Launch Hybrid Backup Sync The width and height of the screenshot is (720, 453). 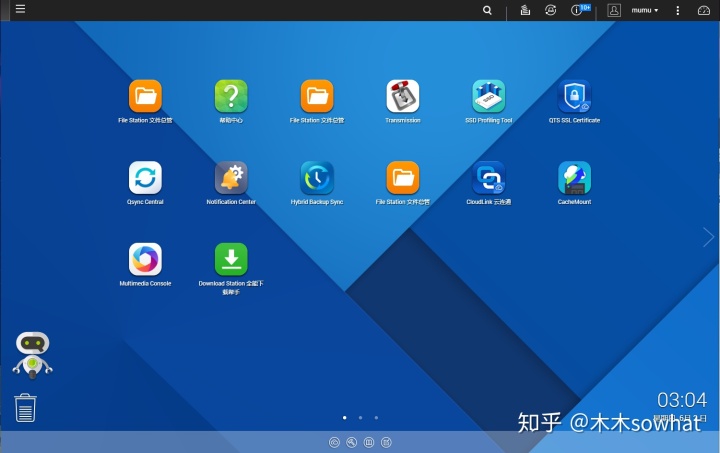pos(317,178)
